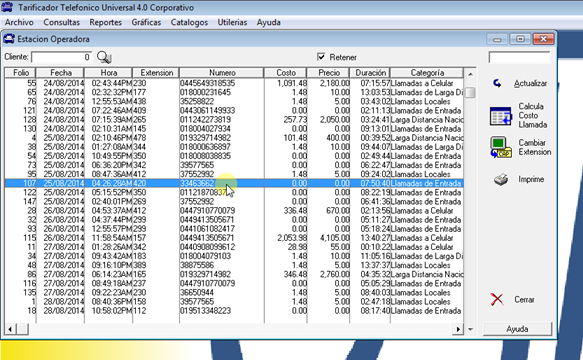Select the row with number 018004079103
Image resolution: width=583 pixels, height=360 pixels.
[234, 256]
